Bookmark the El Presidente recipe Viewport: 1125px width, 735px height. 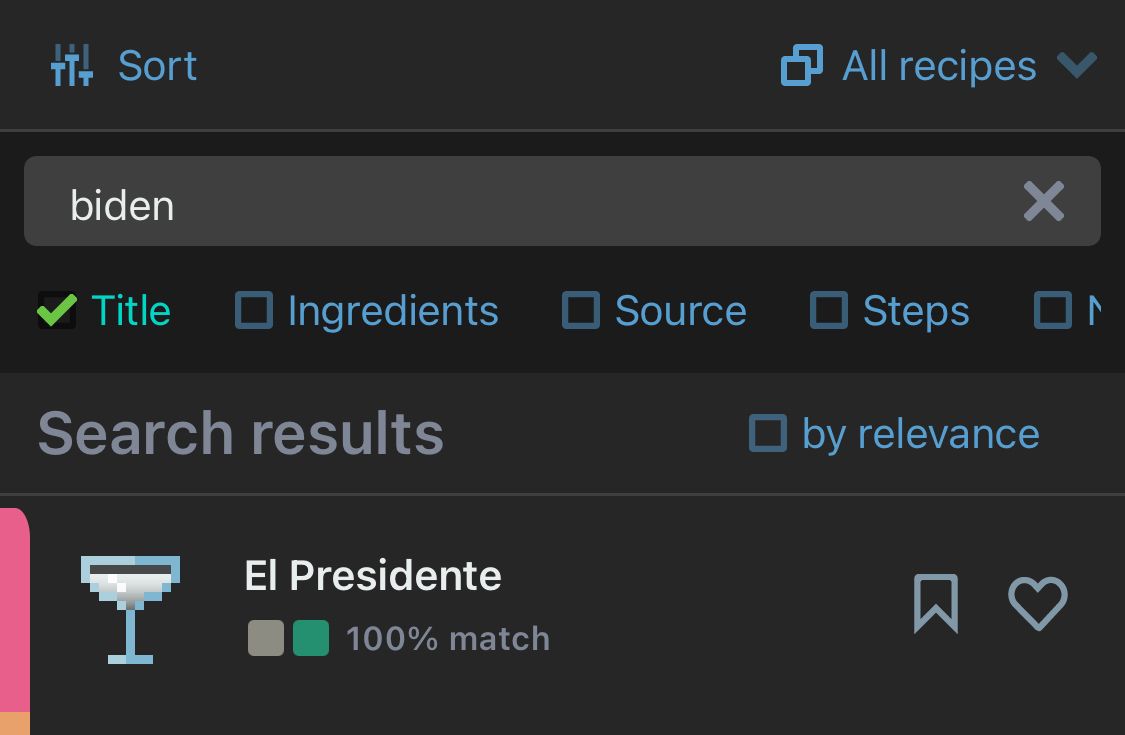coord(936,603)
